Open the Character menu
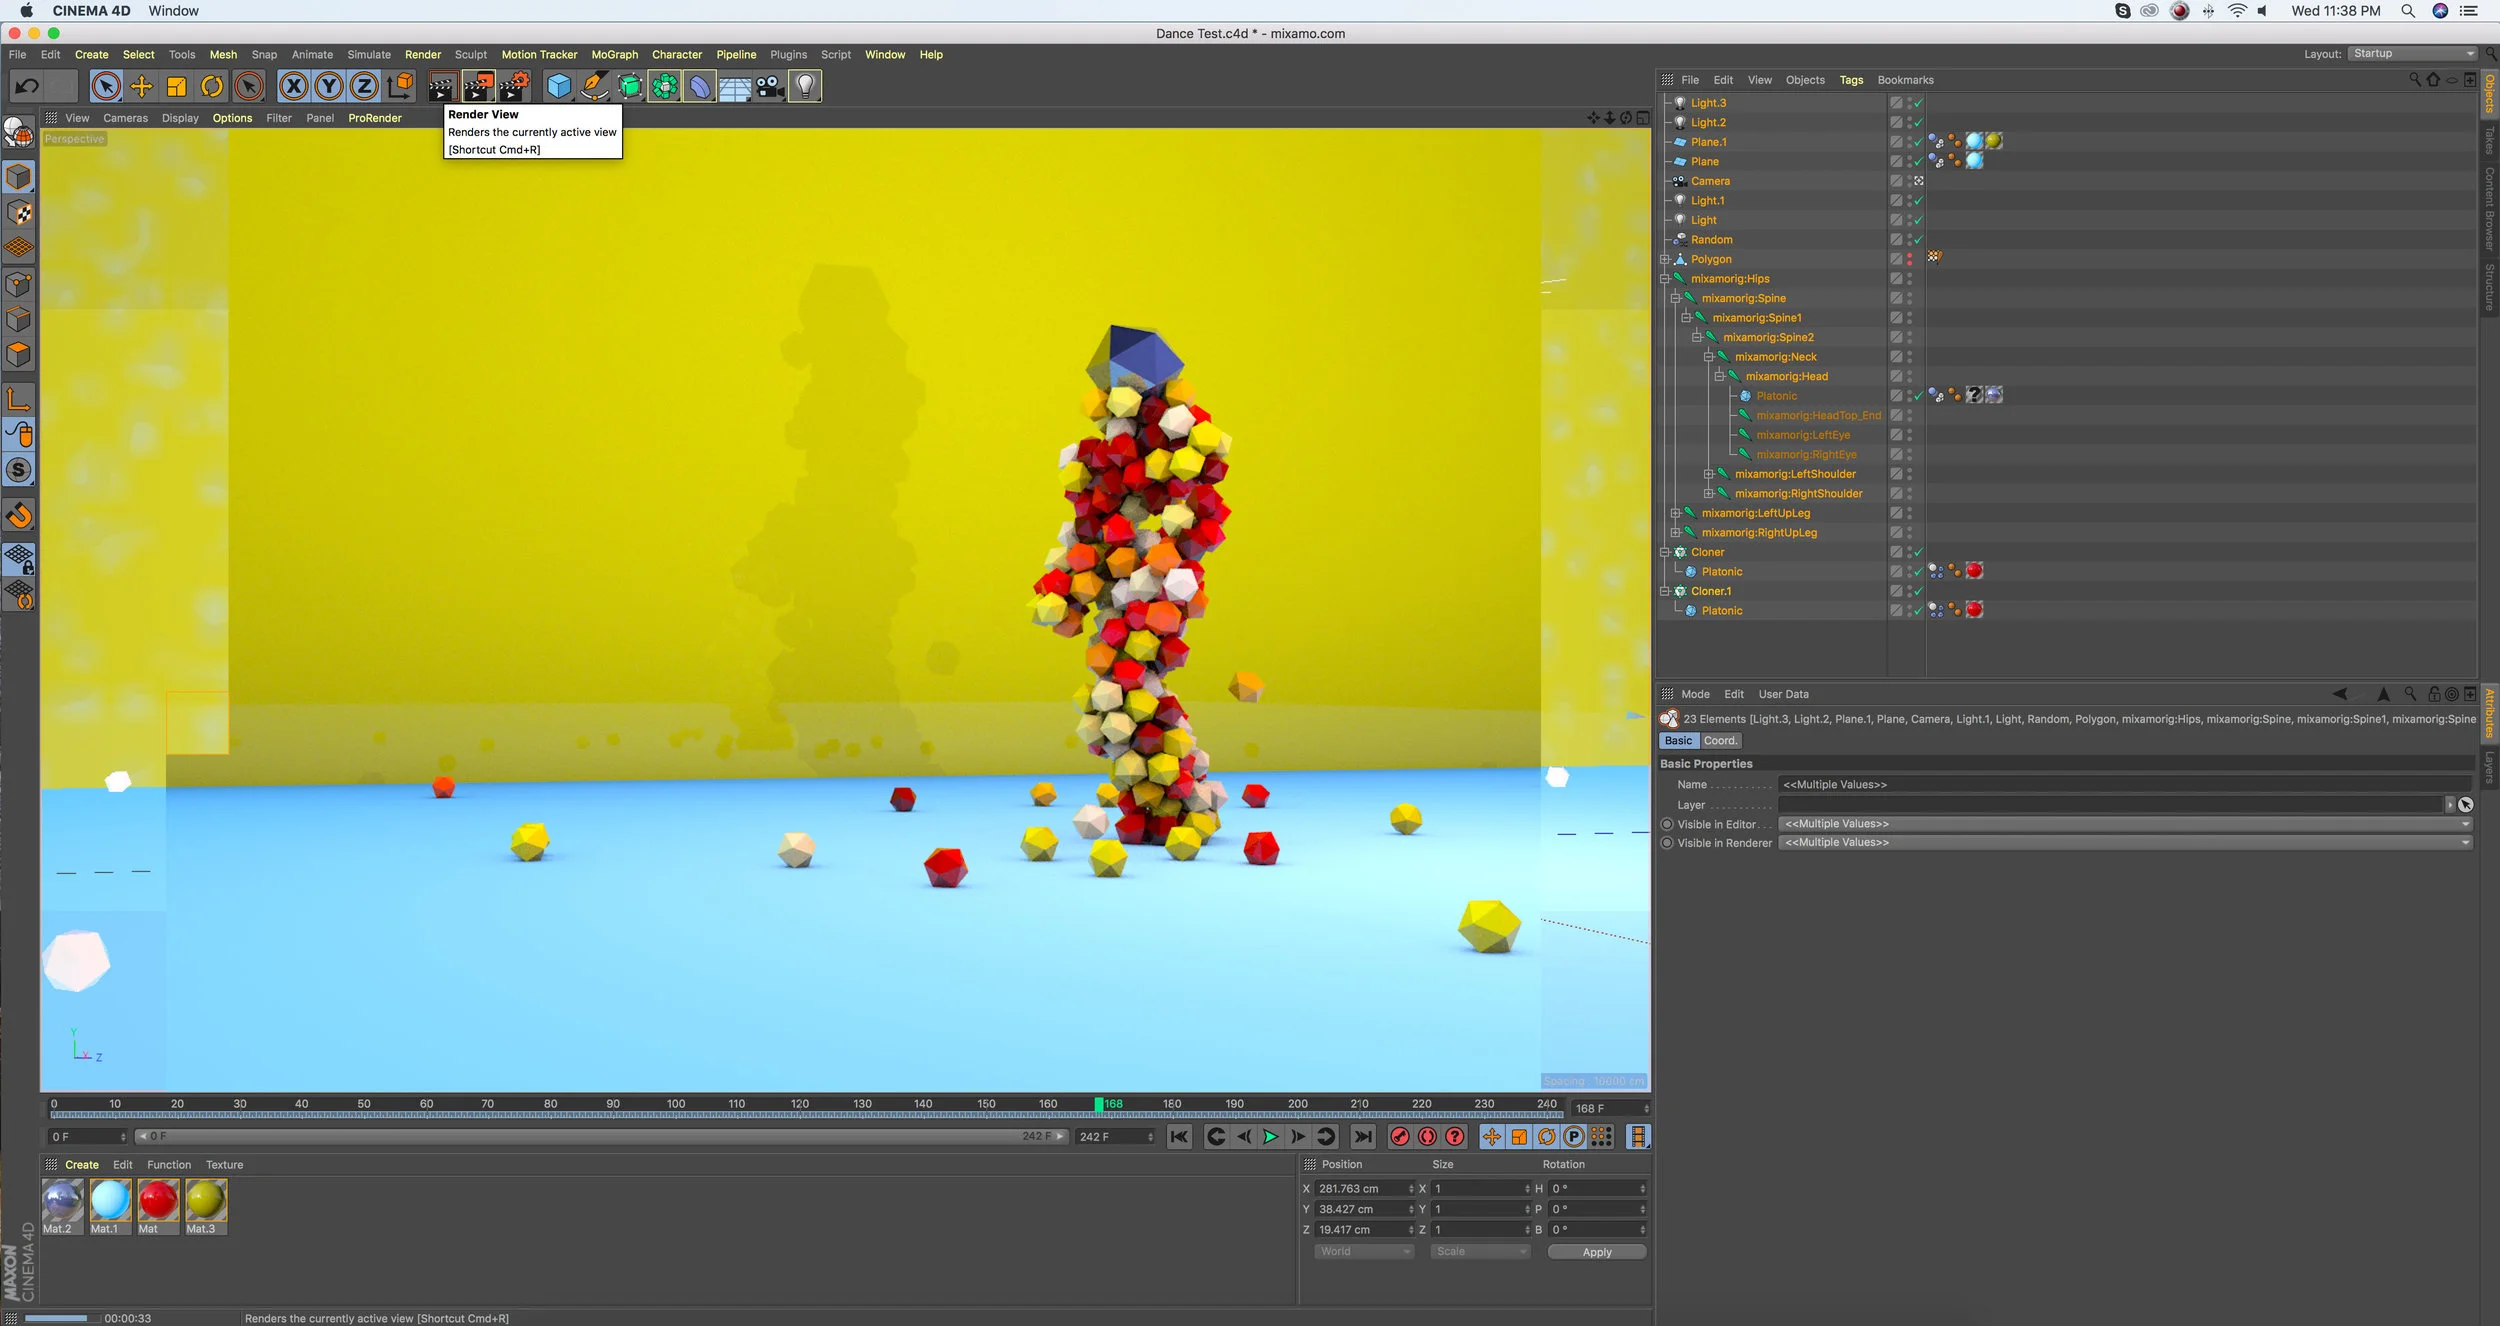This screenshot has height=1326, width=2500. click(677, 55)
